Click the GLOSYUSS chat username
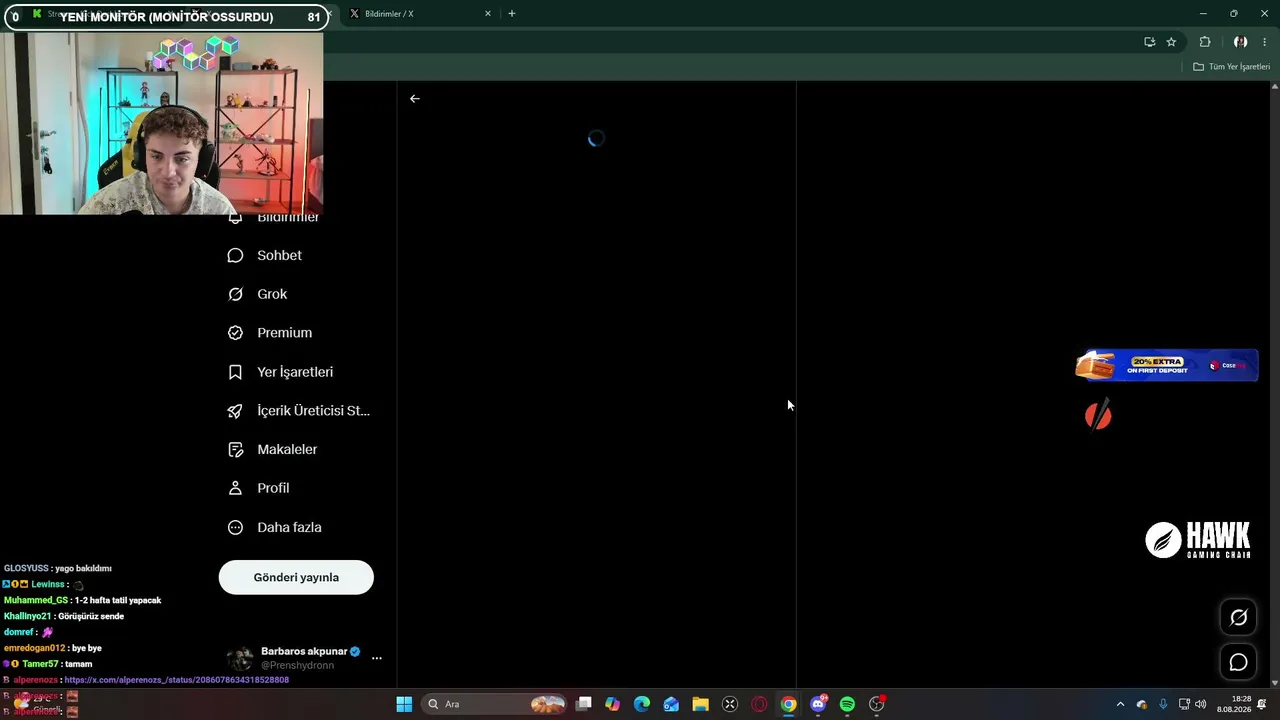This screenshot has width=1280, height=720. point(26,568)
